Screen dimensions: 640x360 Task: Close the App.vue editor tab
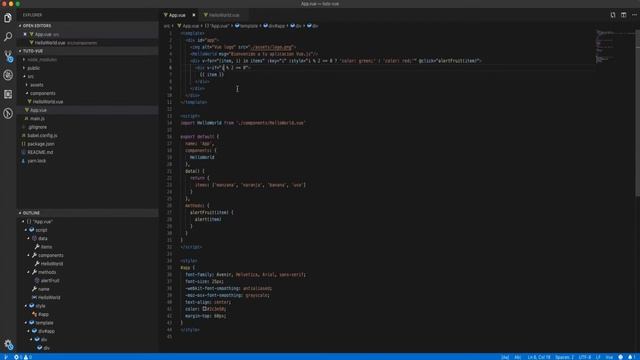pos(194,15)
